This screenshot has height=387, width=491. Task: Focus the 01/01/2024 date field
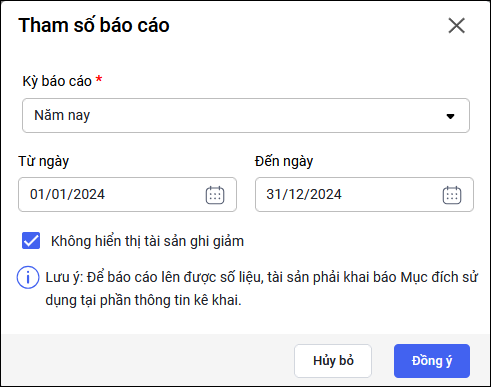127,195
